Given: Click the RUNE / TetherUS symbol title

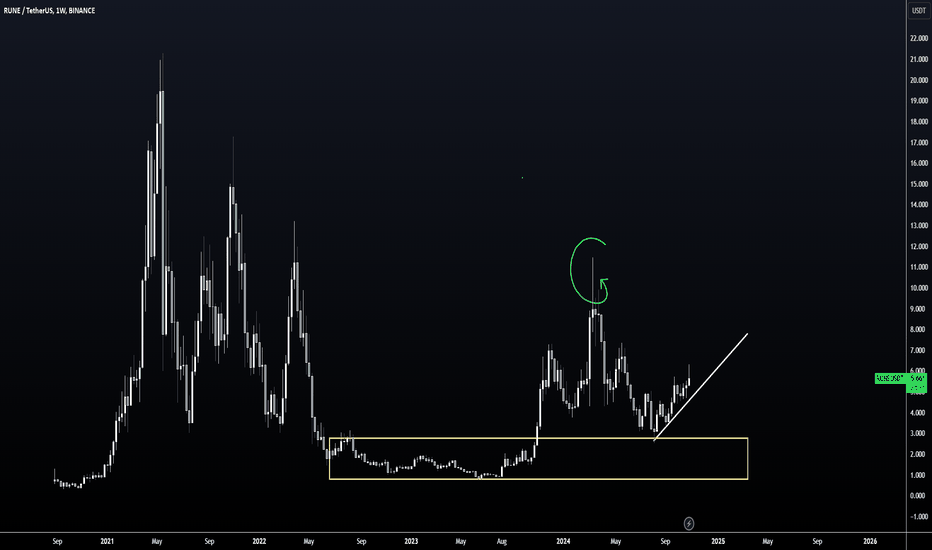Looking at the screenshot, I should [49, 10].
